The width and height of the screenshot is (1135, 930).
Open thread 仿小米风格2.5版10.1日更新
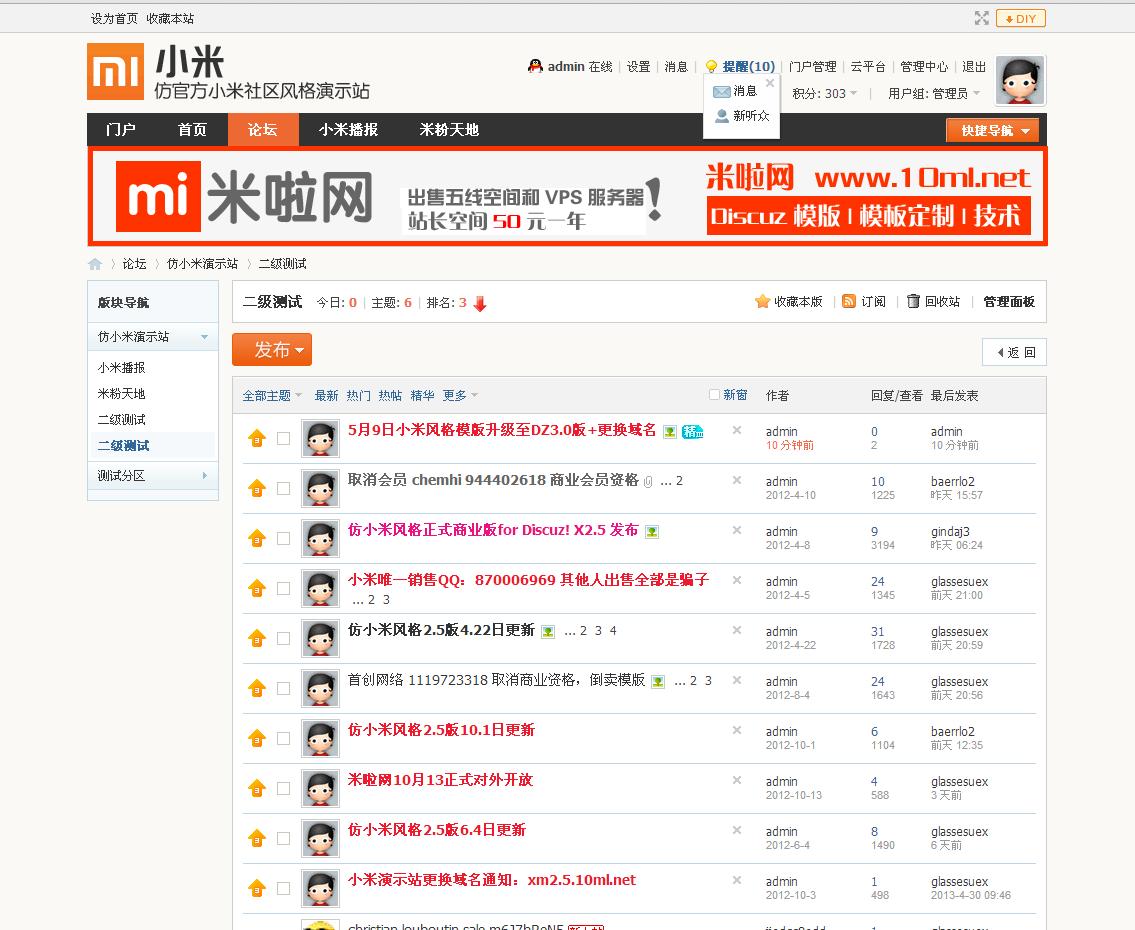point(441,730)
